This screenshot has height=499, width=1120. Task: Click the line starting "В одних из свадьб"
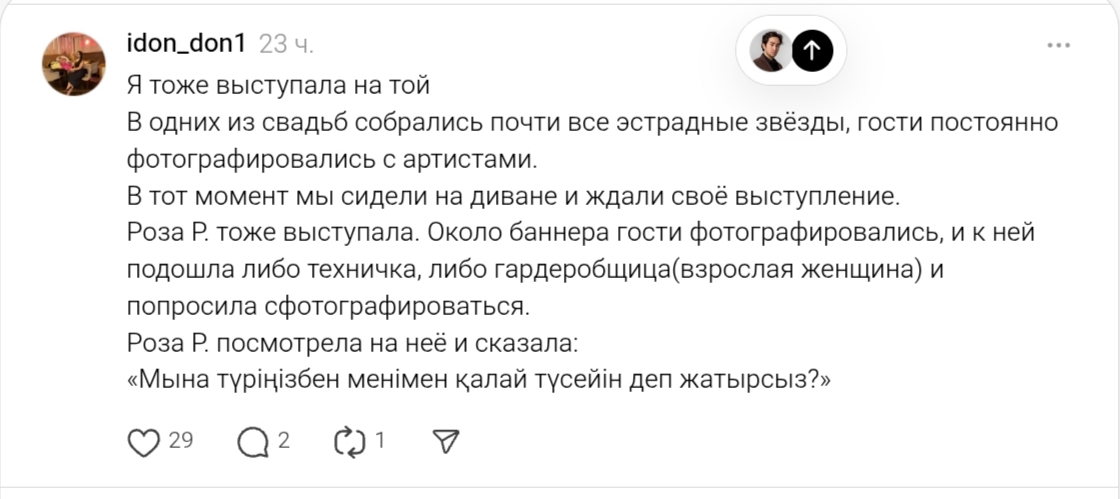tap(592, 123)
